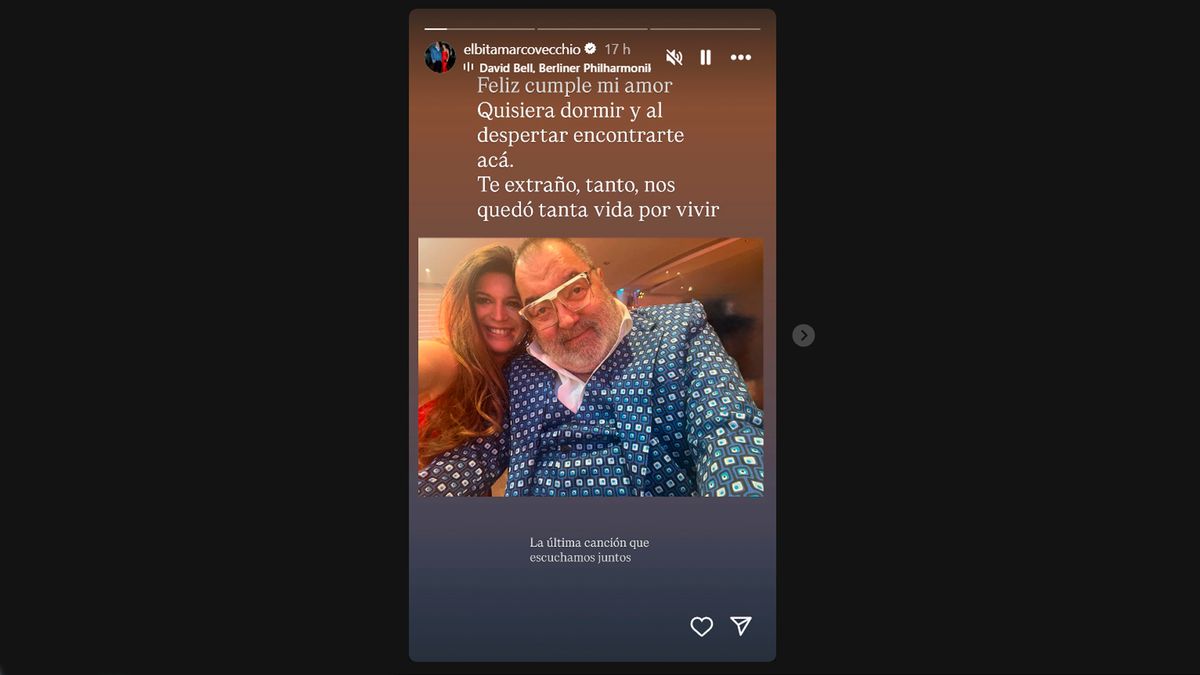The height and width of the screenshot is (675, 1200).
Task: Tap the couple selfie photo
Action: point(591,367)
